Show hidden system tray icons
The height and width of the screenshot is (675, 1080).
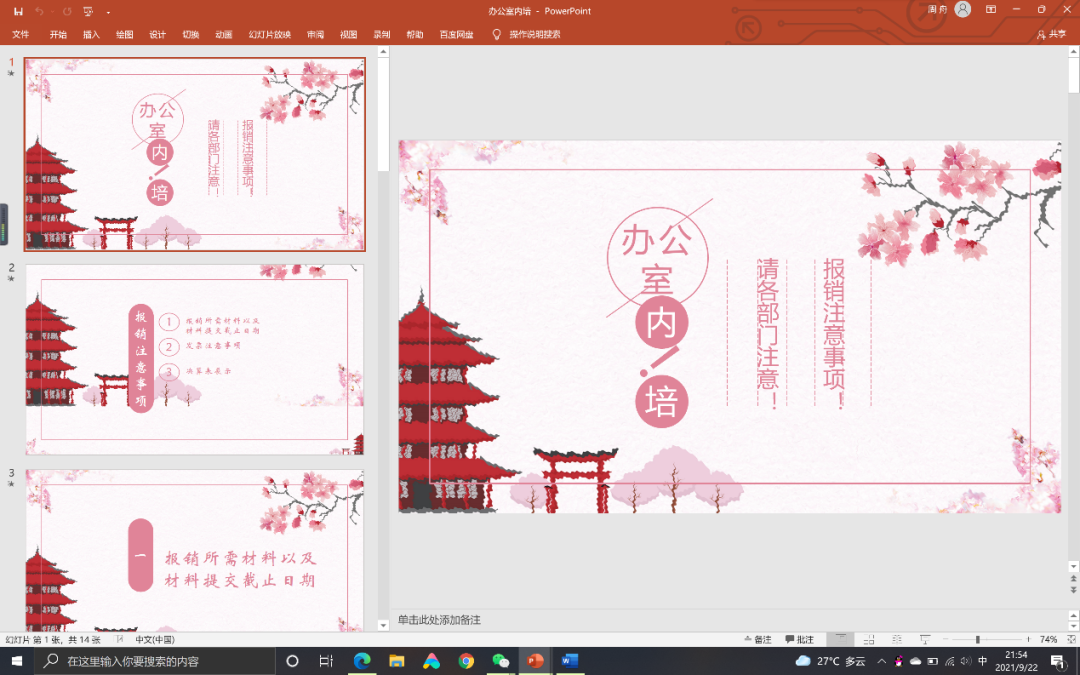(881, 661)
